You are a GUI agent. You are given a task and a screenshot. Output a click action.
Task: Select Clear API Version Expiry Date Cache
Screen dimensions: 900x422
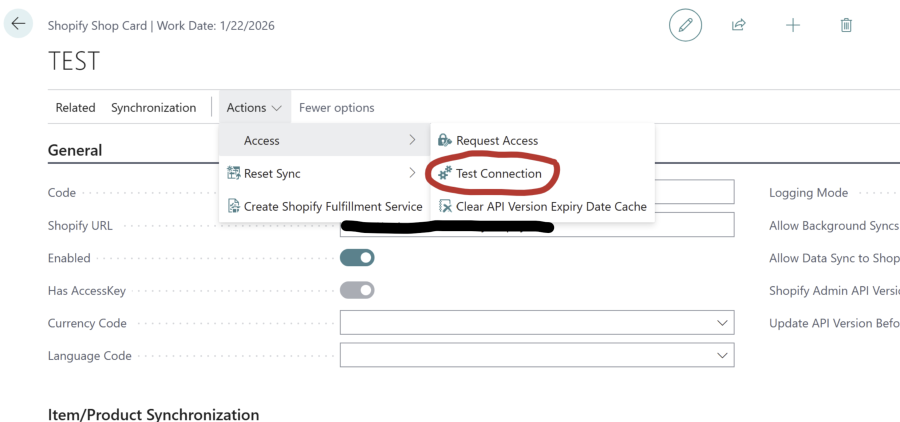click(x=550, y=207)
